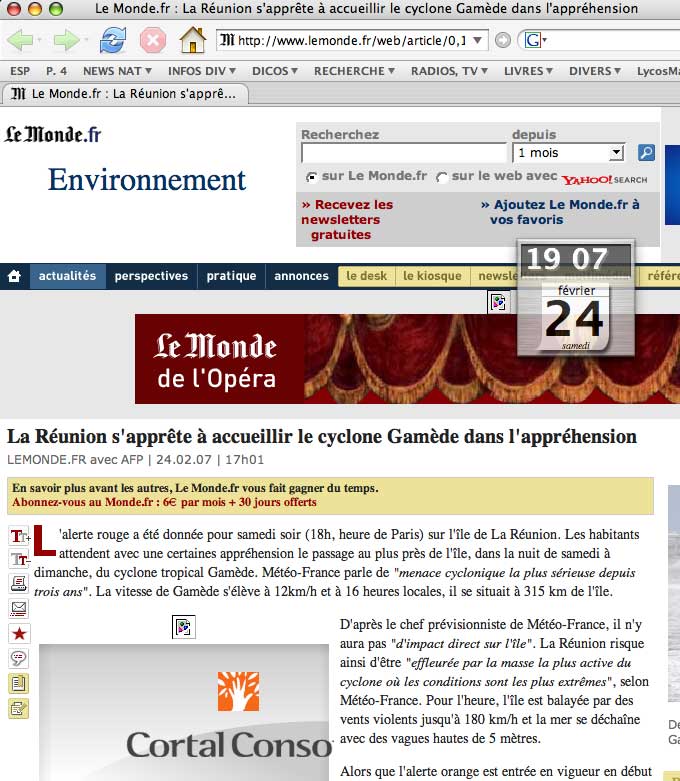Decrease text size with T- icon

pos(19,559)
